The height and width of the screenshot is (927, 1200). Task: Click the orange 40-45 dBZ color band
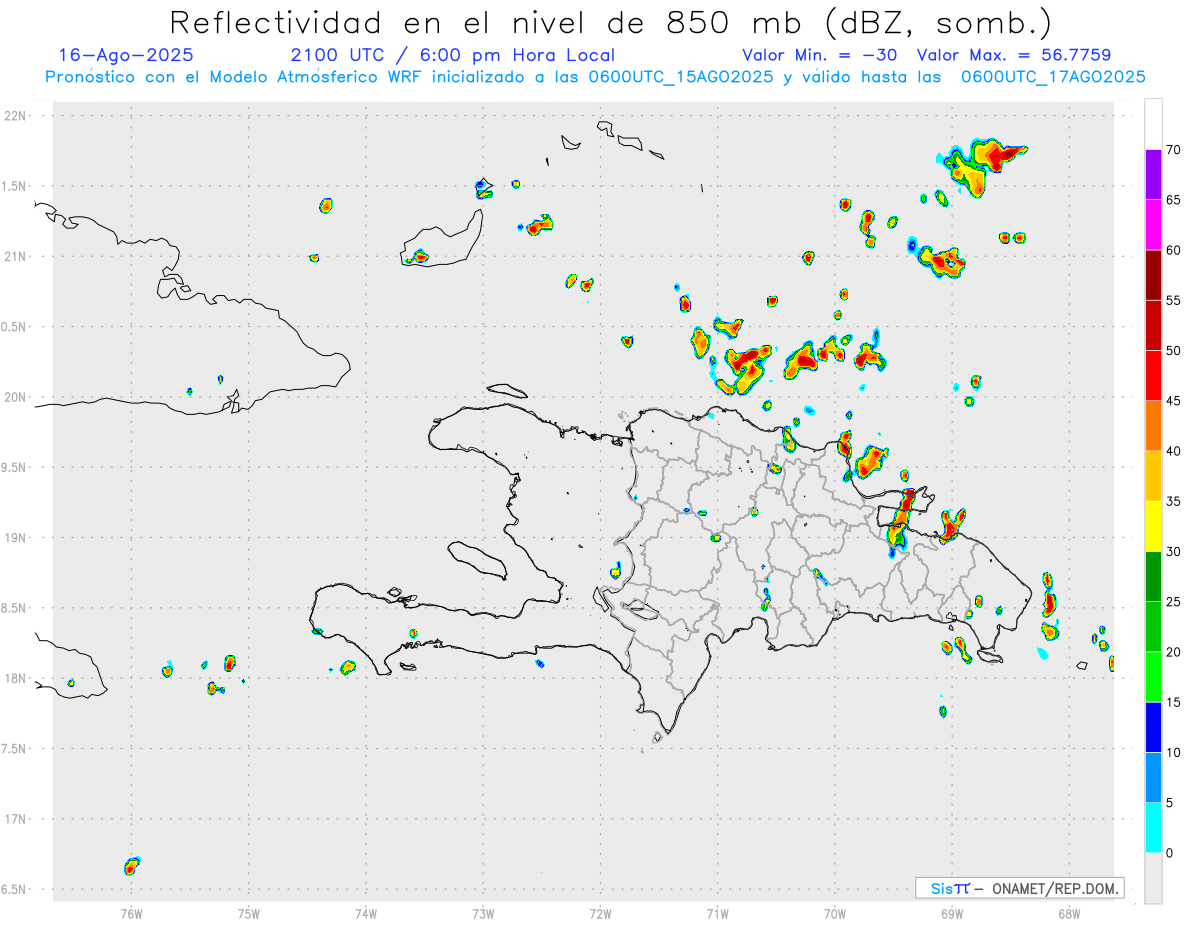point(1153,426)
